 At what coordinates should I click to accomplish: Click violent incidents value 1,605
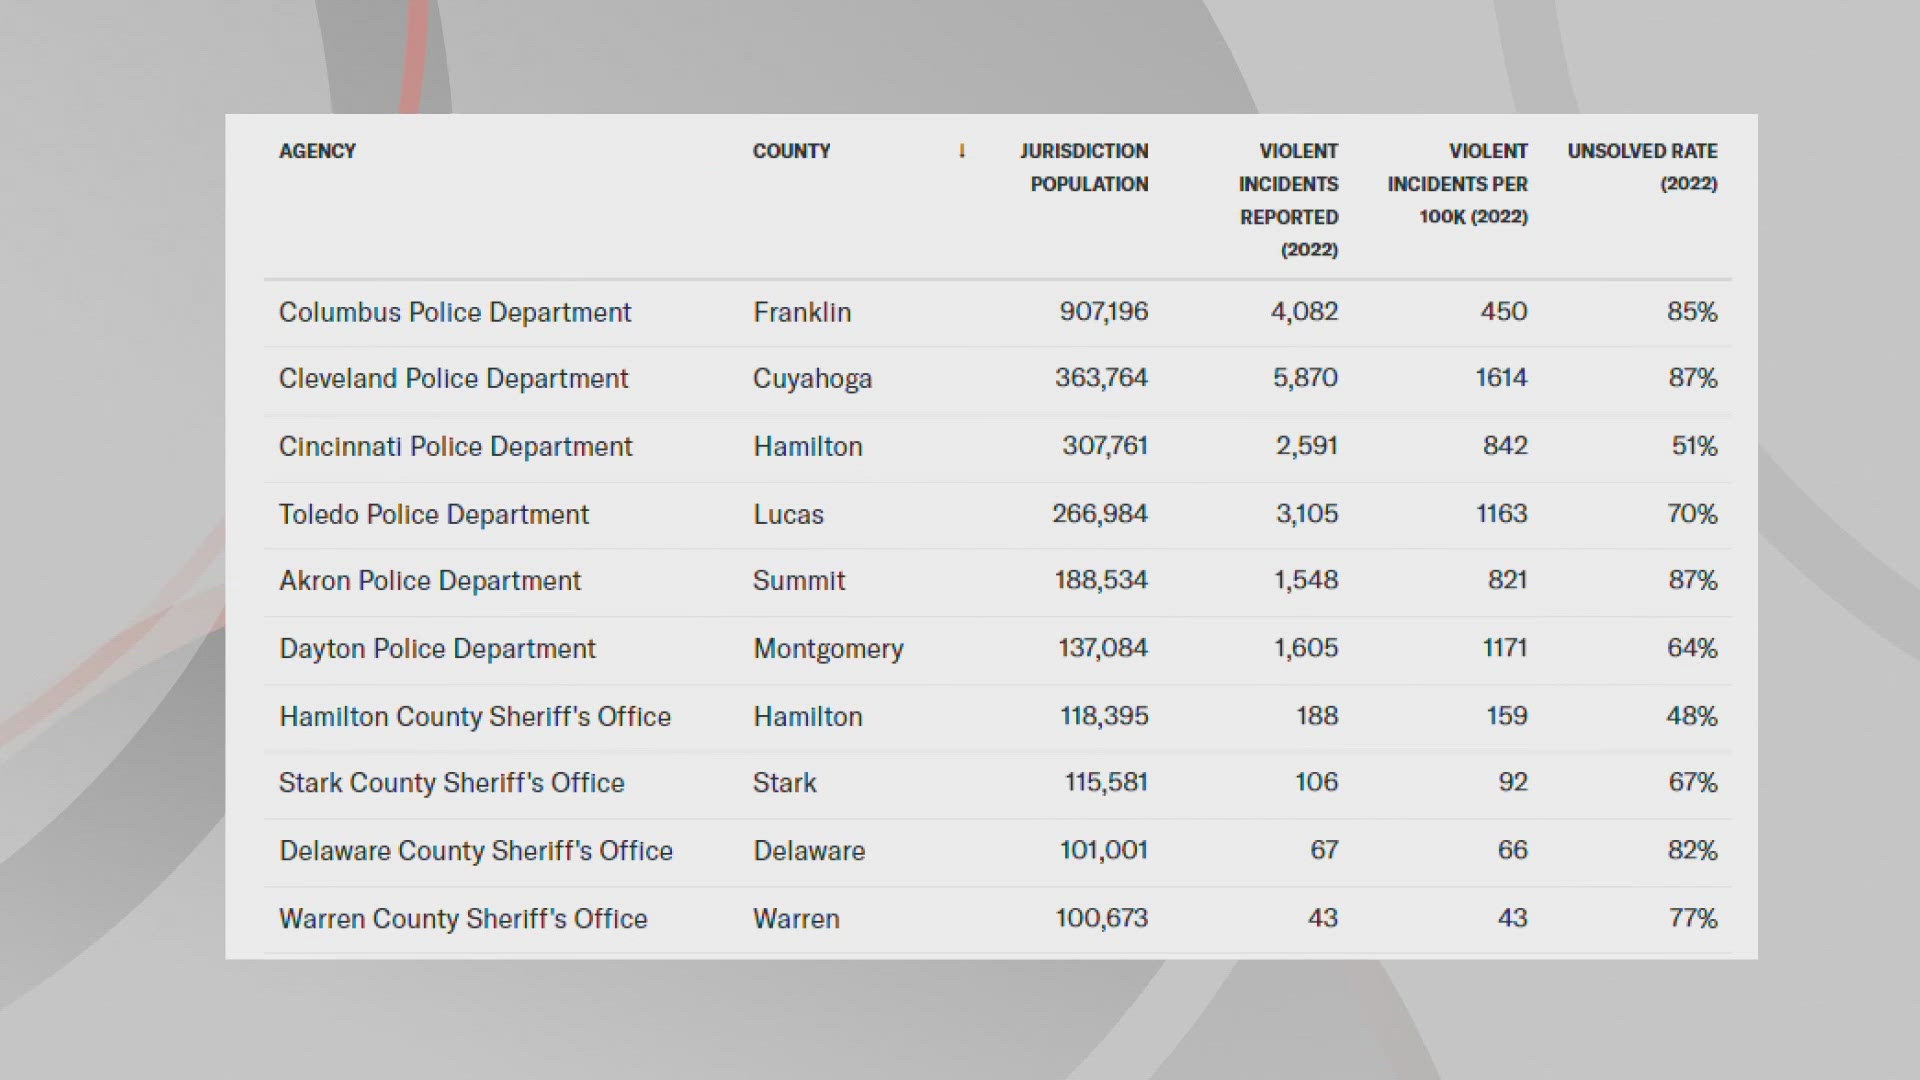[1306, 648]
